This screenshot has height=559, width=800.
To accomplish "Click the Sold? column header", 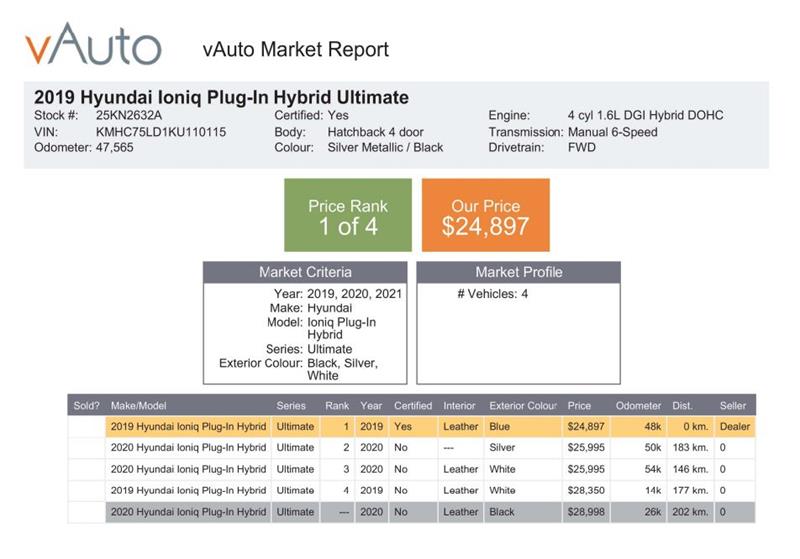I will tap(87, 406).
